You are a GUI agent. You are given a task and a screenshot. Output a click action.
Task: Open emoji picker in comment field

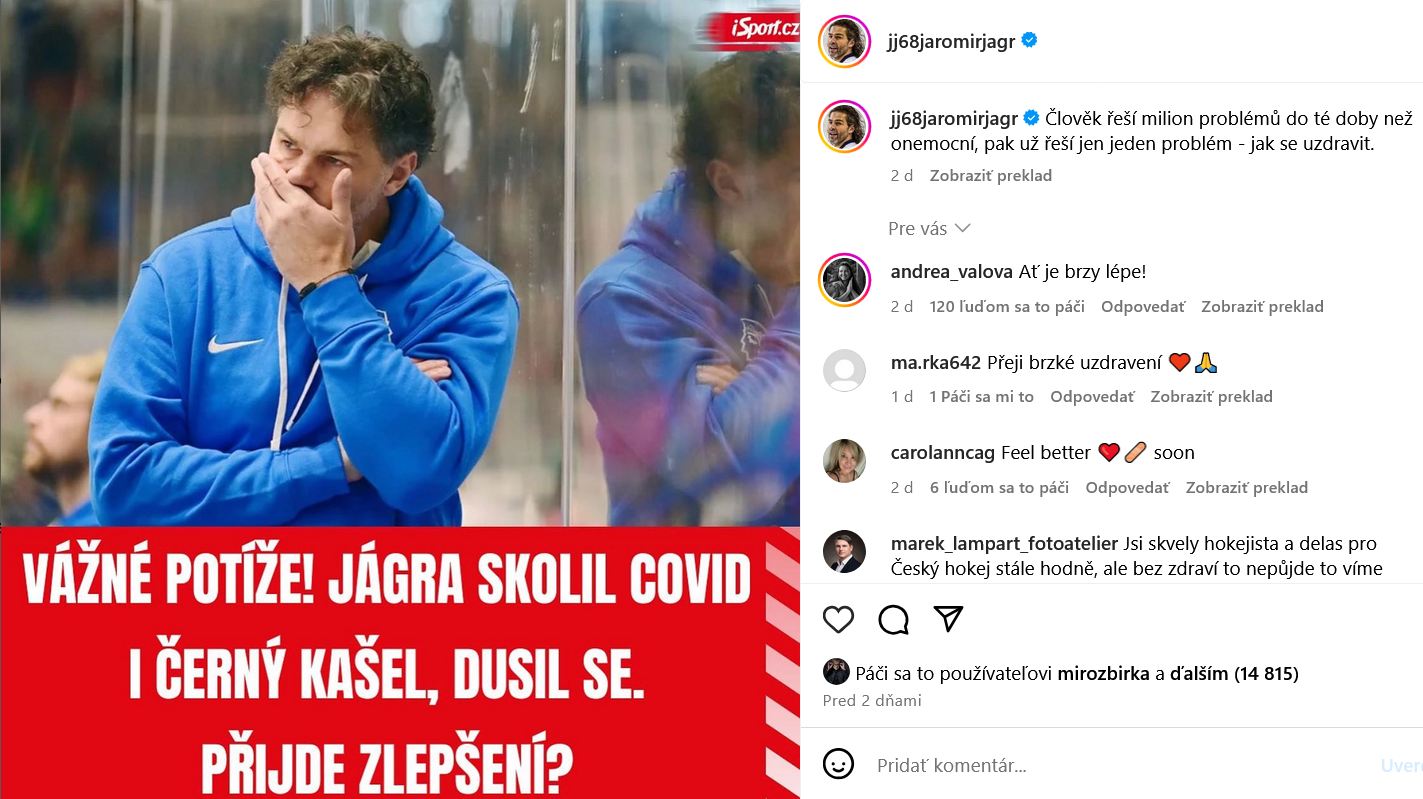click(x=838, y=765)
